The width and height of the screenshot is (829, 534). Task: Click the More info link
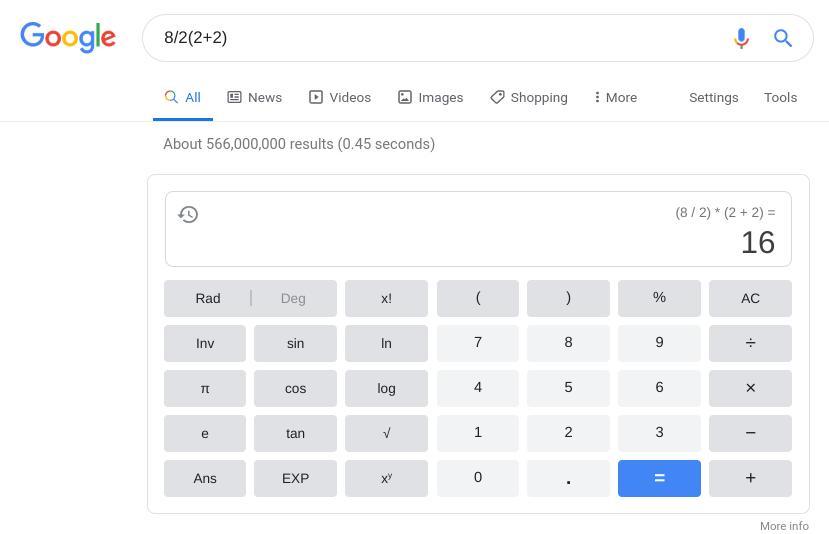pos(784,526)
